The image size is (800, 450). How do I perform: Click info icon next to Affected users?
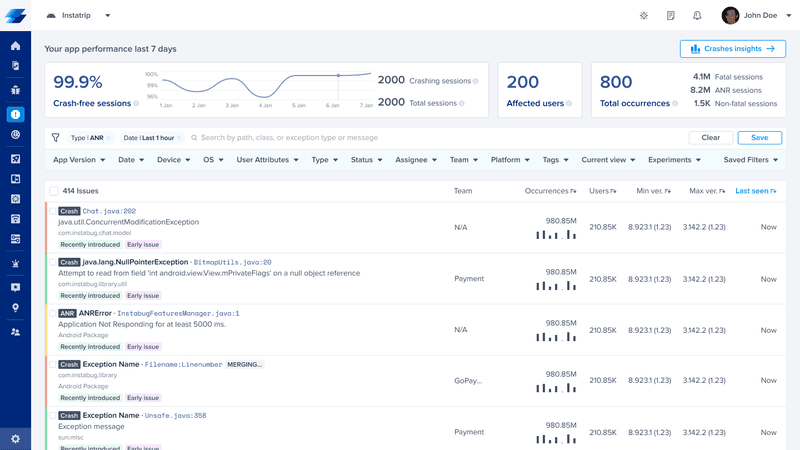coord(571,103)
